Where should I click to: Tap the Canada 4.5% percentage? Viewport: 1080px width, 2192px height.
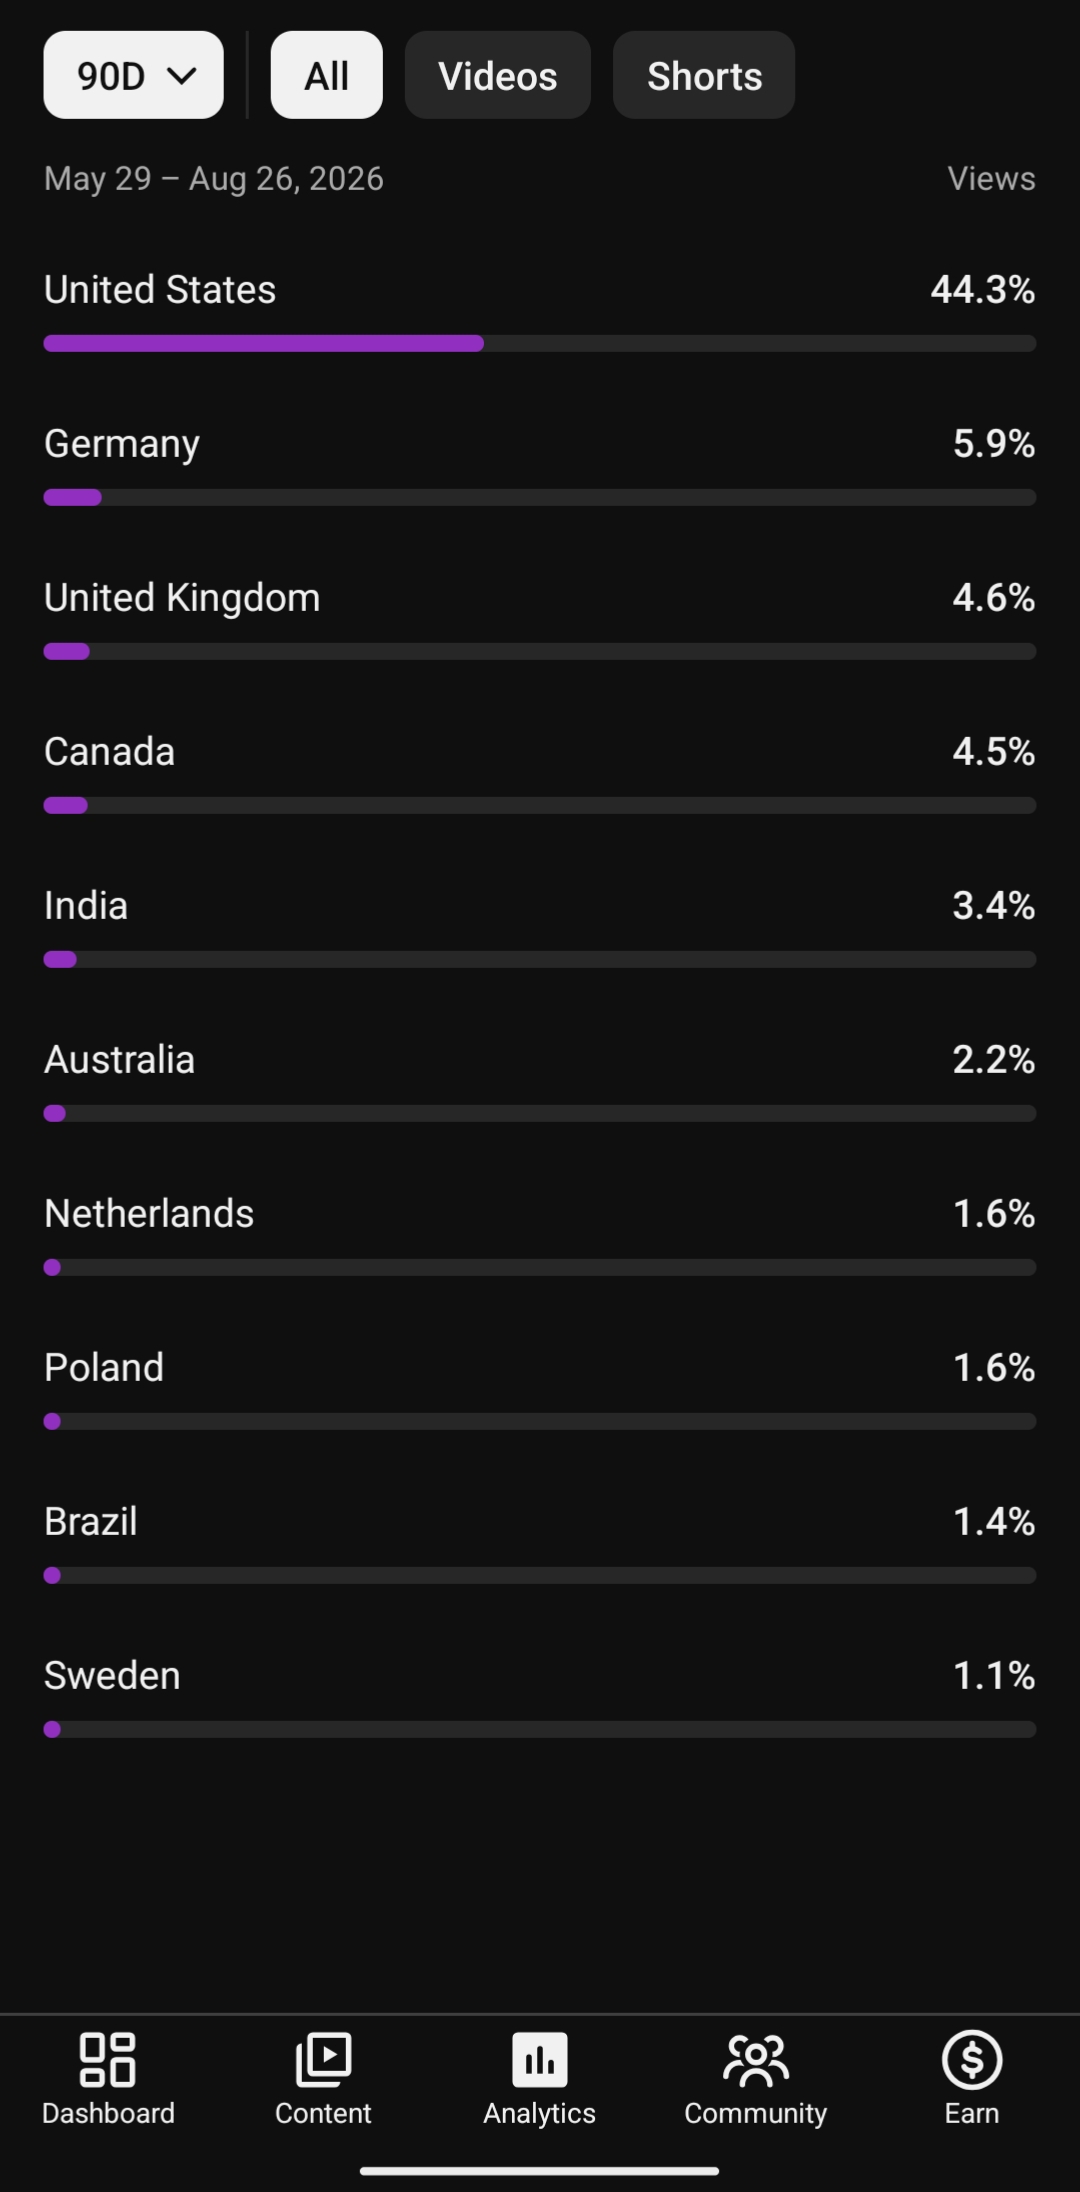993,752
